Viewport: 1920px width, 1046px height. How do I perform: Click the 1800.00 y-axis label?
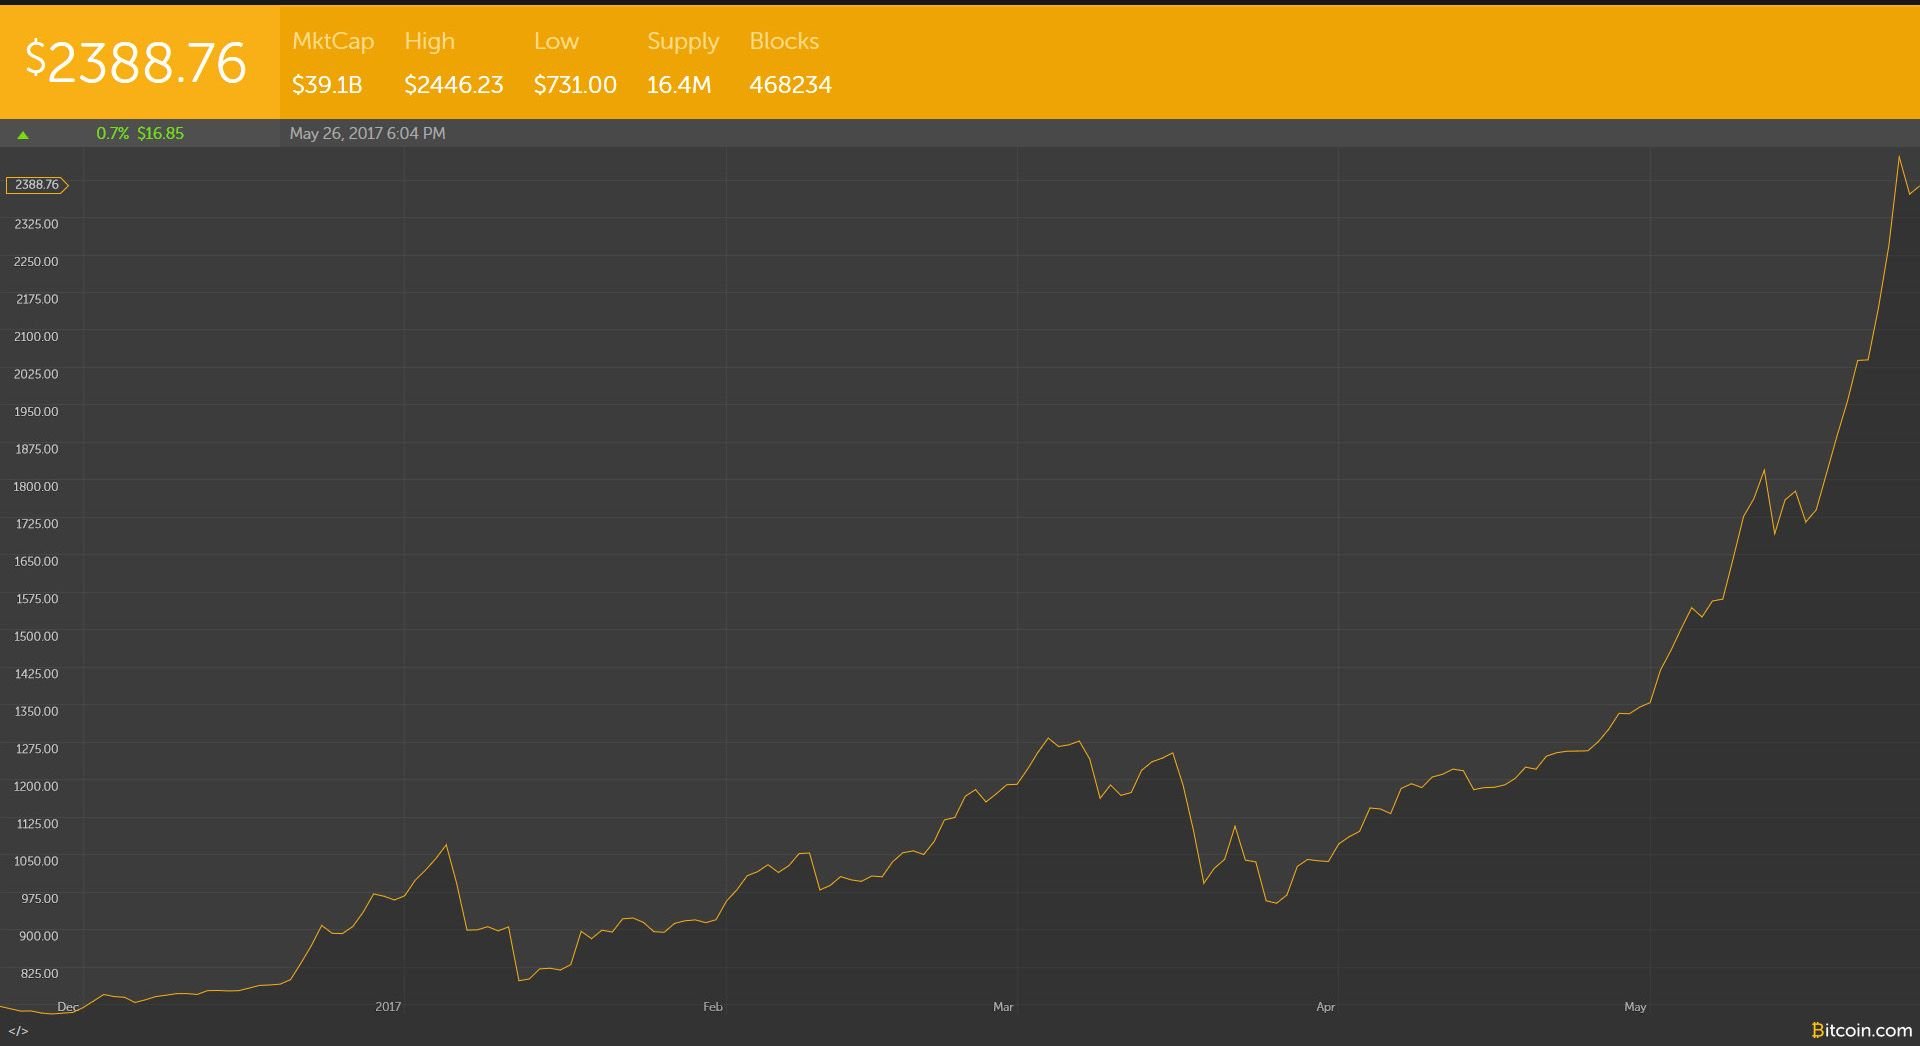[36, 486]
